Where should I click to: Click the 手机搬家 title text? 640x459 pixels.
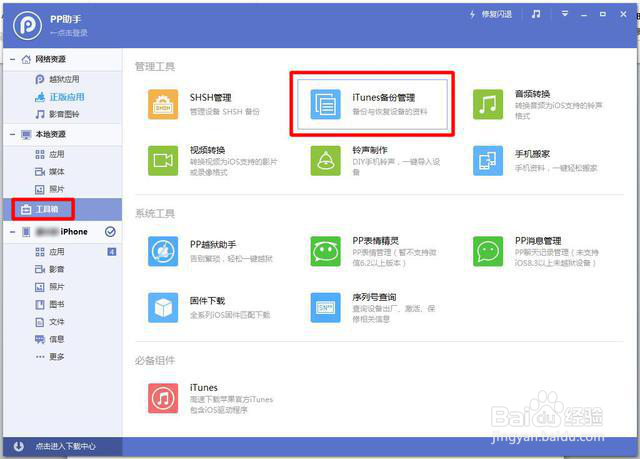click(x=532, y=154)
